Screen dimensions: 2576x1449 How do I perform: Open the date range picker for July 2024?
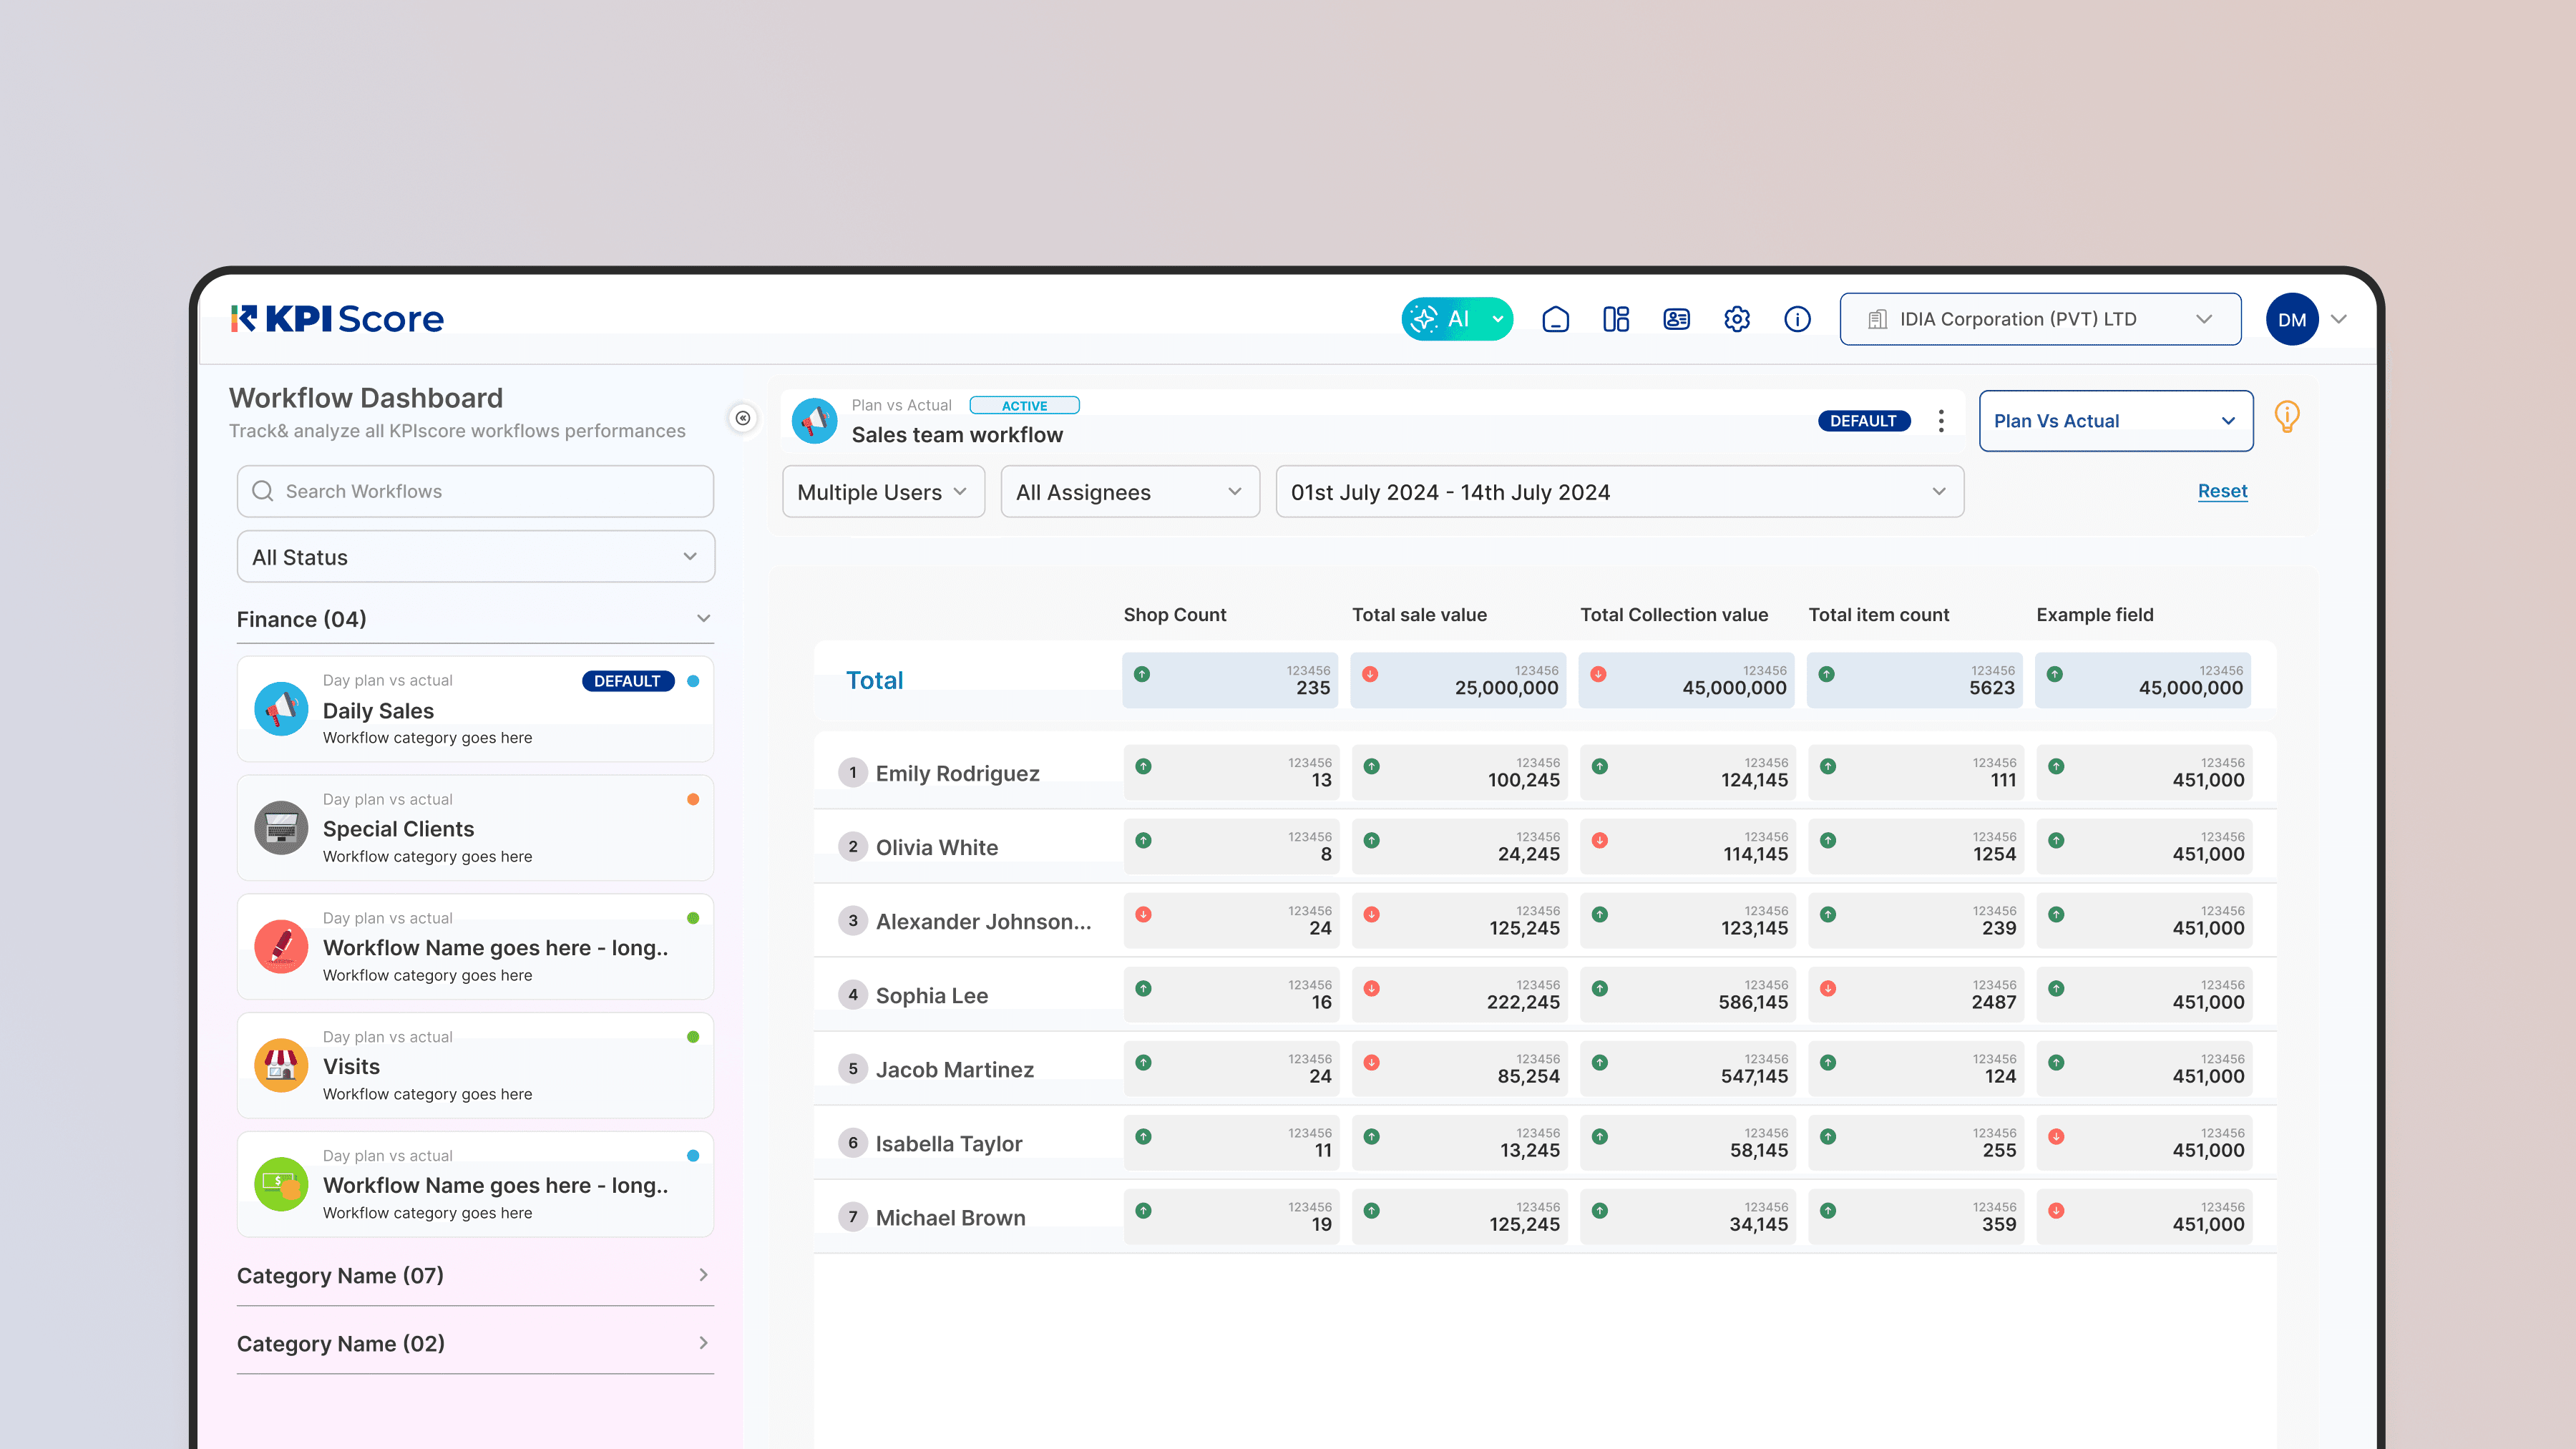tap(1618, 491)
